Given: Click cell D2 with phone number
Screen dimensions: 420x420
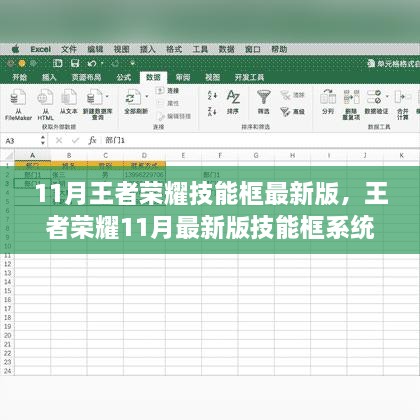Looking at the screenshot, I should pyautogui.click(x=144, y=175).
